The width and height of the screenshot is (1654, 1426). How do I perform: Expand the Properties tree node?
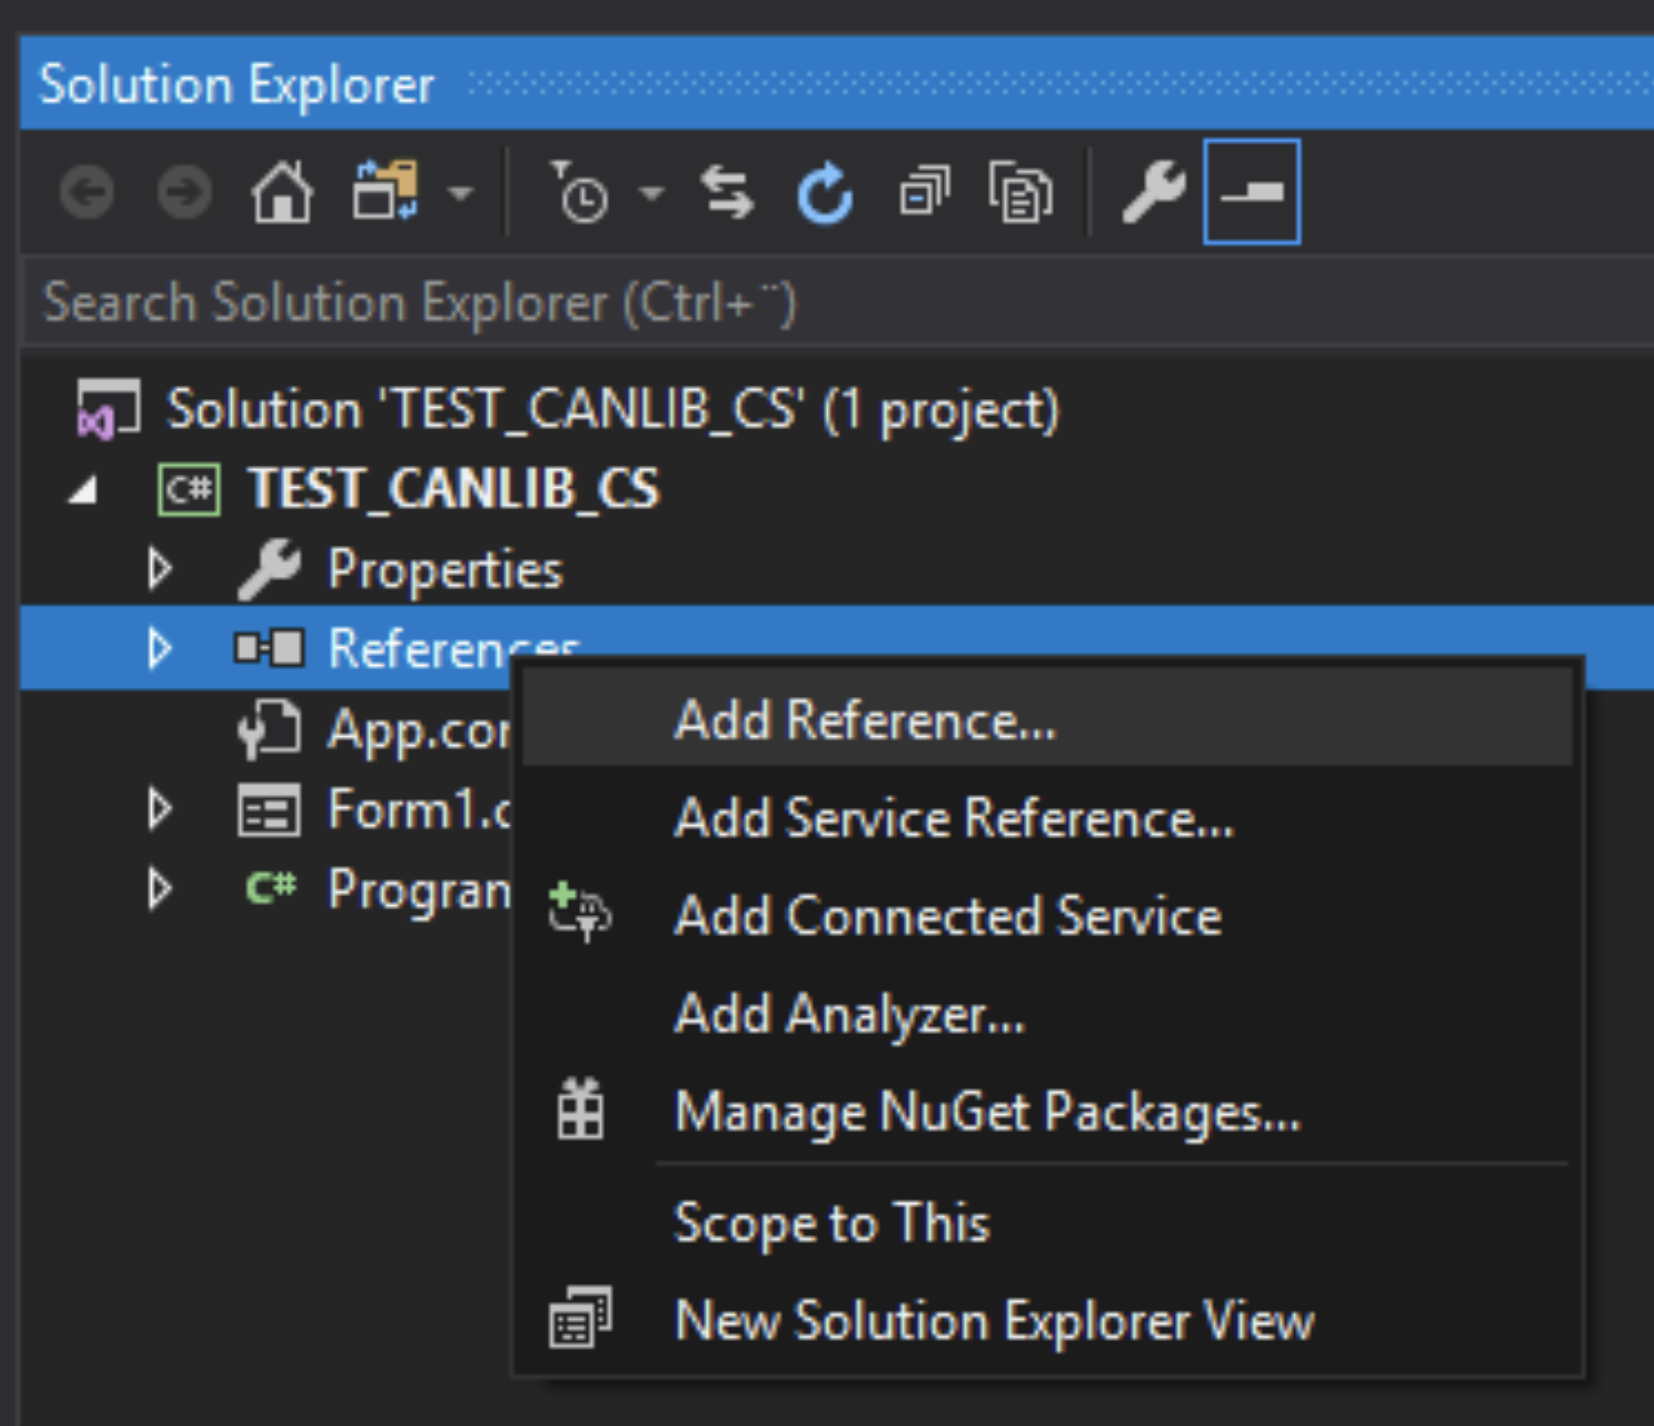tap(159, 569)
